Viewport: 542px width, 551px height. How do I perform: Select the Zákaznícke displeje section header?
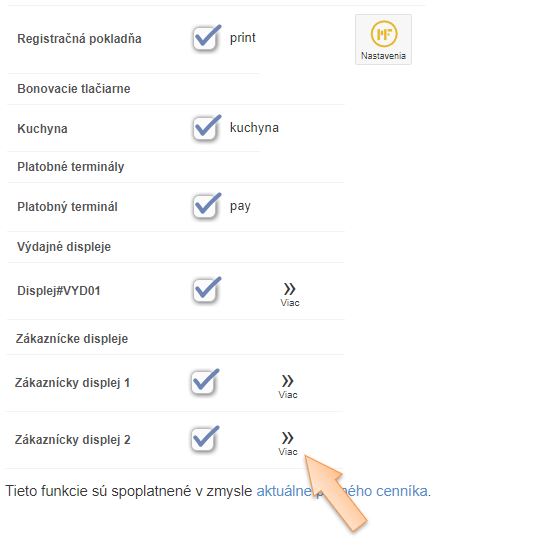(x=72, y=339)
